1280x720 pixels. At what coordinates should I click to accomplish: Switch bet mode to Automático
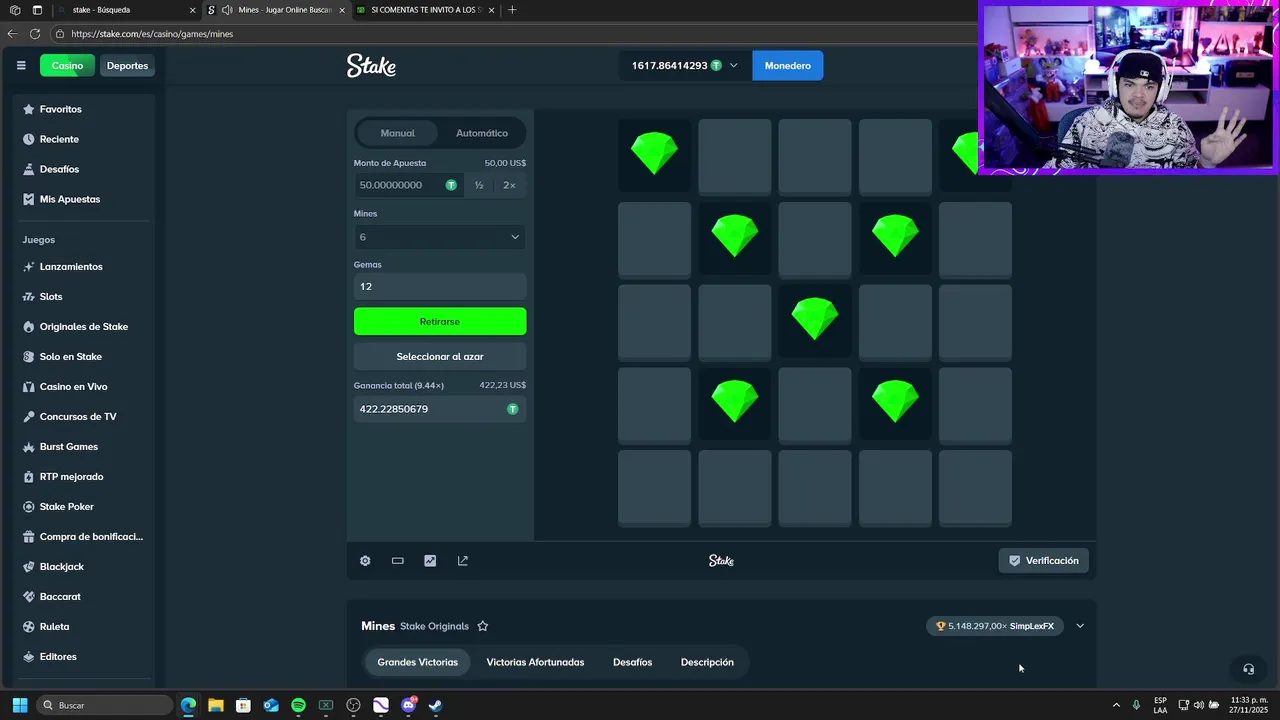pyautogui.click(x=482, y=133)
